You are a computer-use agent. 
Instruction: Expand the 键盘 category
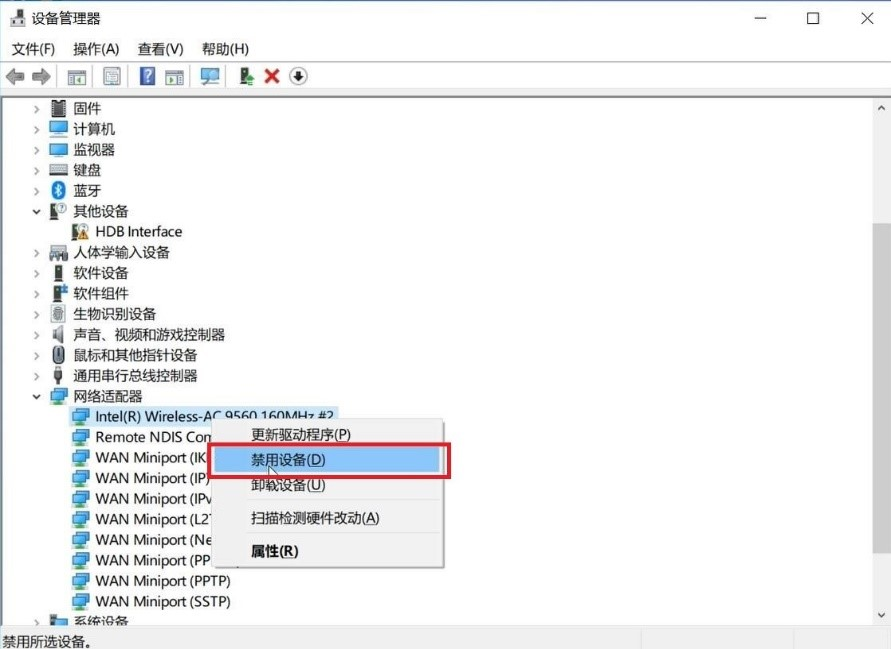pyautogui.click(x=37, y=171)
